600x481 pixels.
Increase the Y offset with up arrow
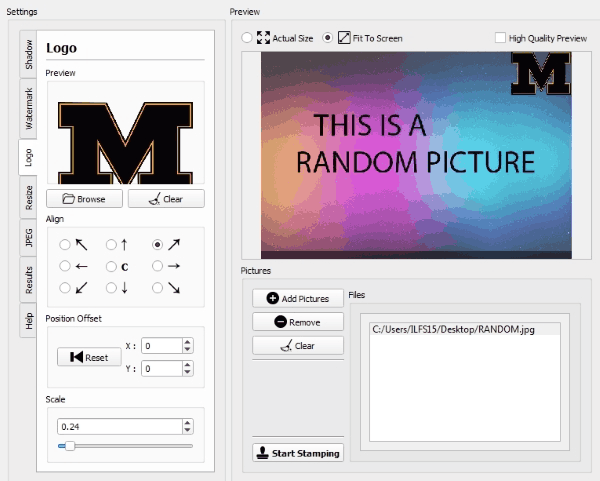[187, 365]
